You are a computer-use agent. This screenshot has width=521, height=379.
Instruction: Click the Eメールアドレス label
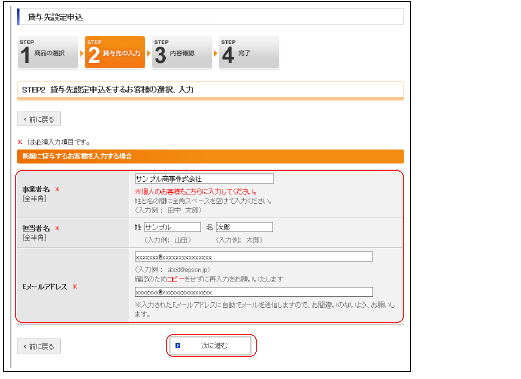[x=45, y=287]
